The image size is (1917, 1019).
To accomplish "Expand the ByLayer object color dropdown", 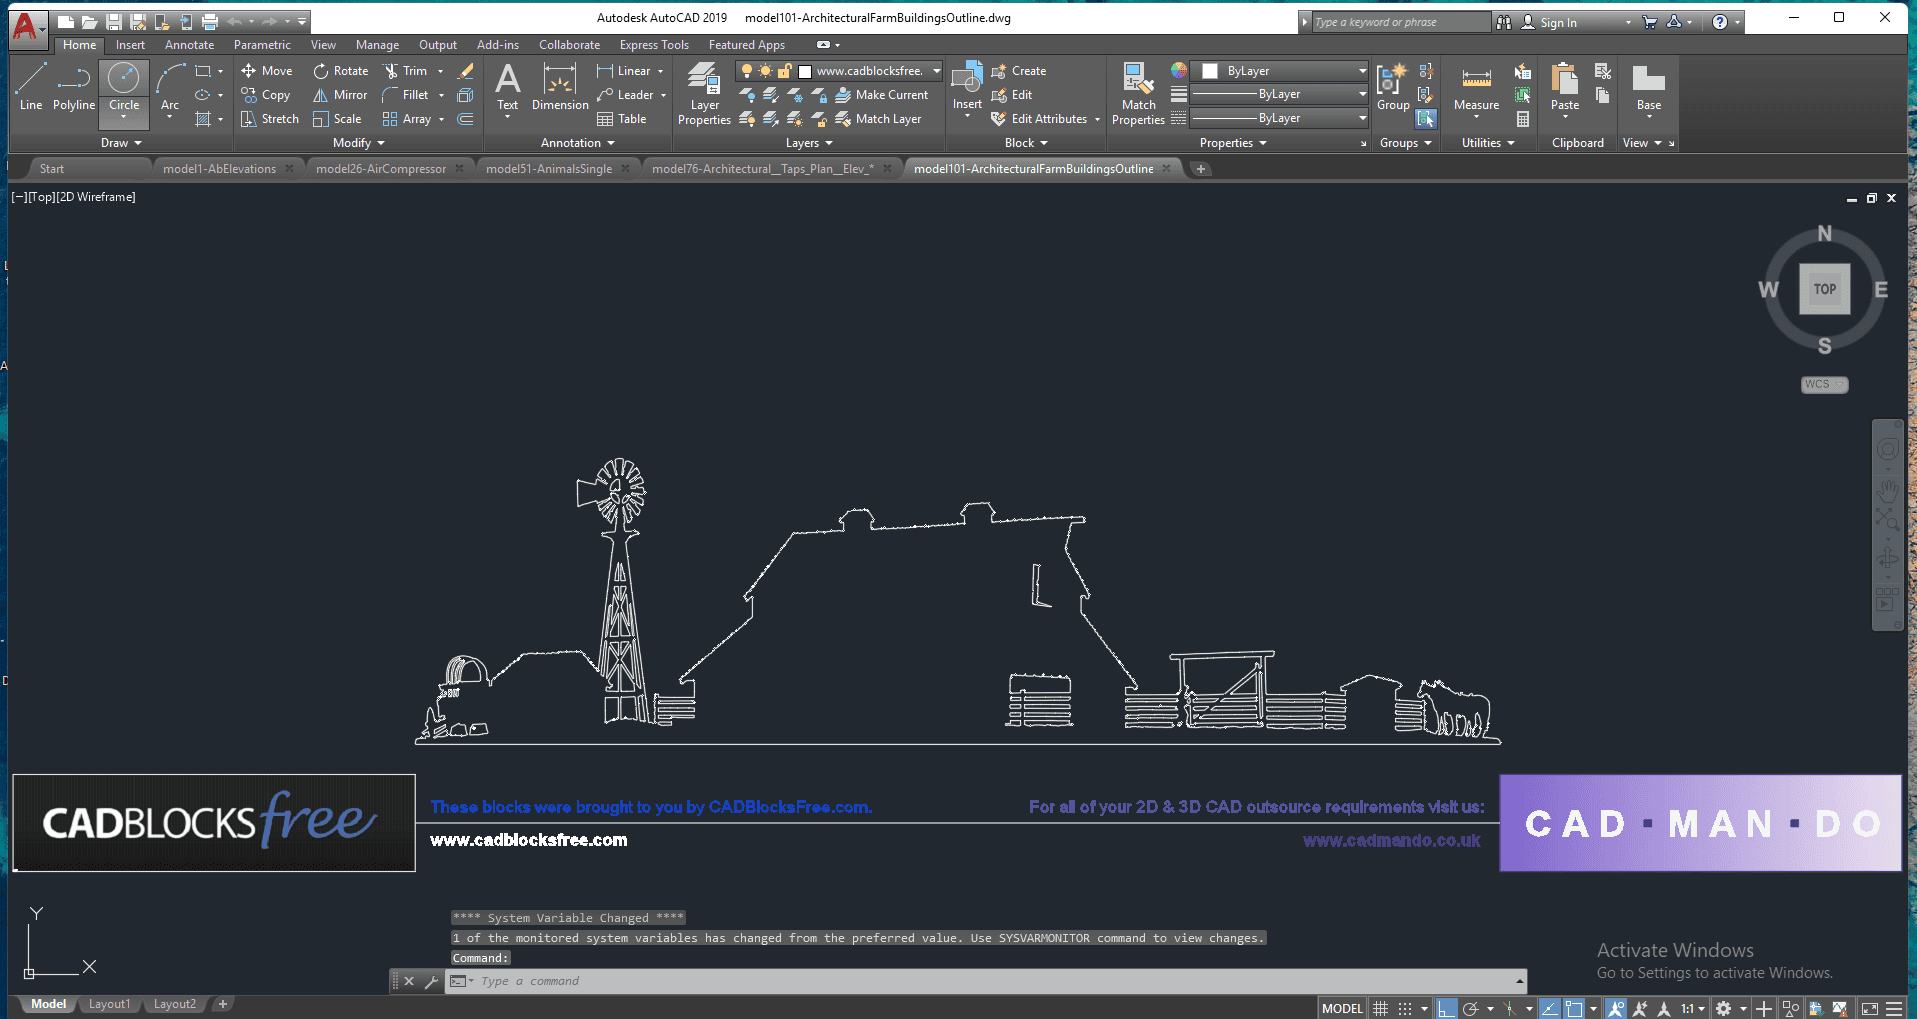I will pyautogui.click(x=1362, y=71).
